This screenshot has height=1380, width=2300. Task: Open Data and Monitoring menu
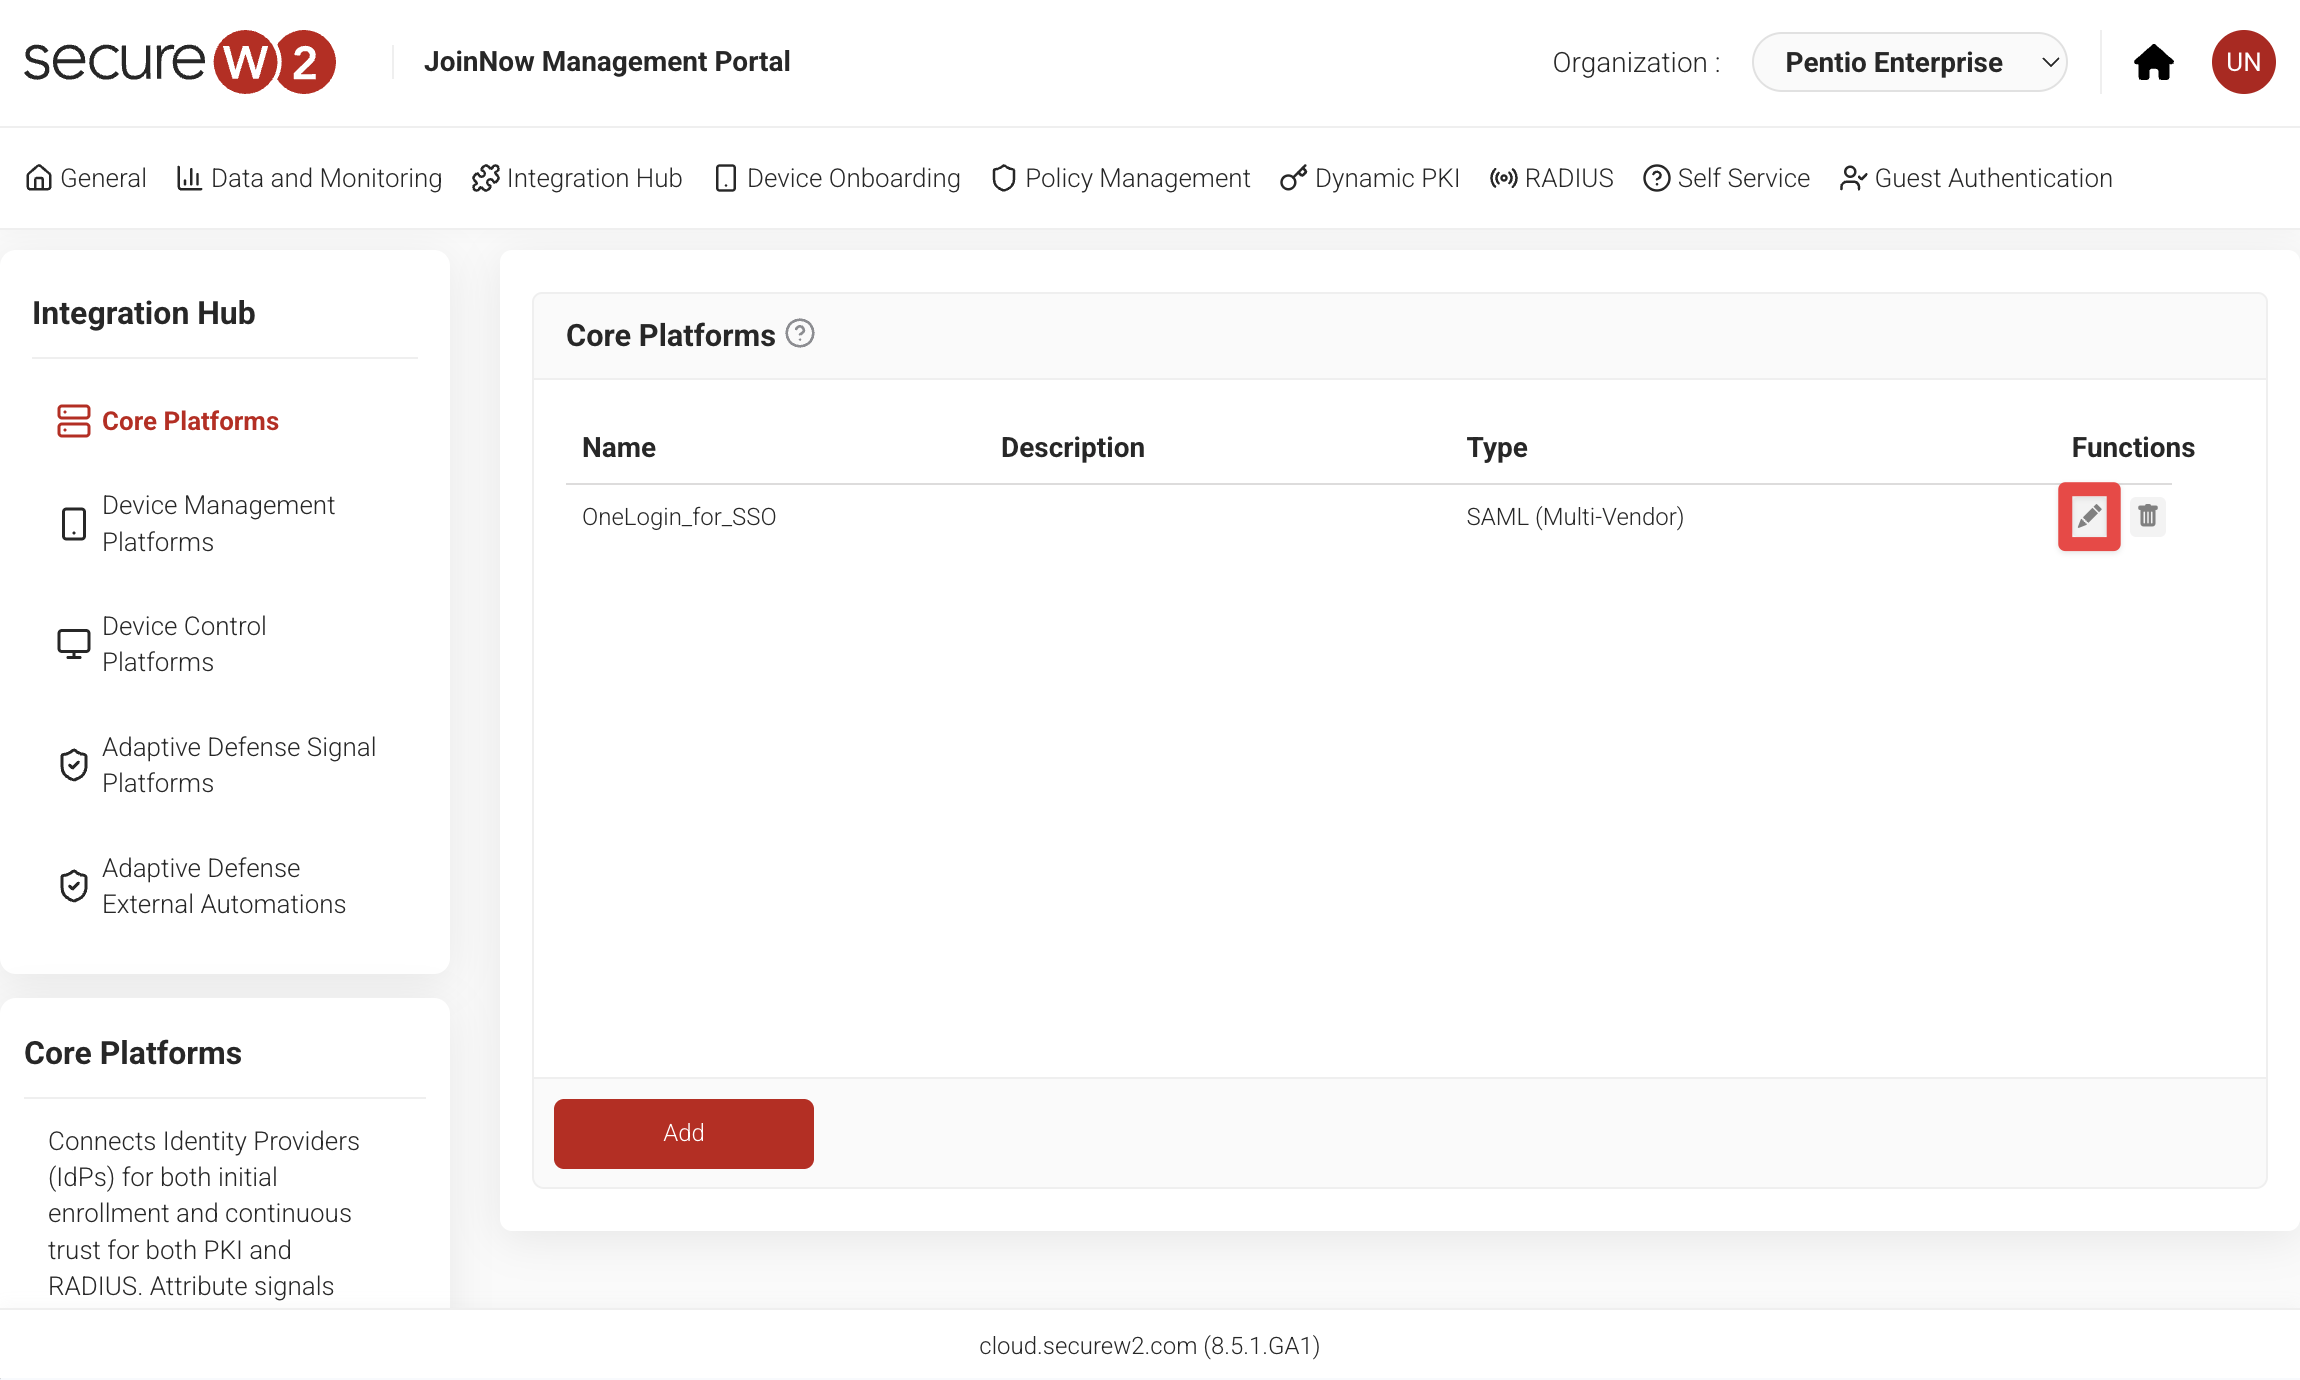[309, 178]
